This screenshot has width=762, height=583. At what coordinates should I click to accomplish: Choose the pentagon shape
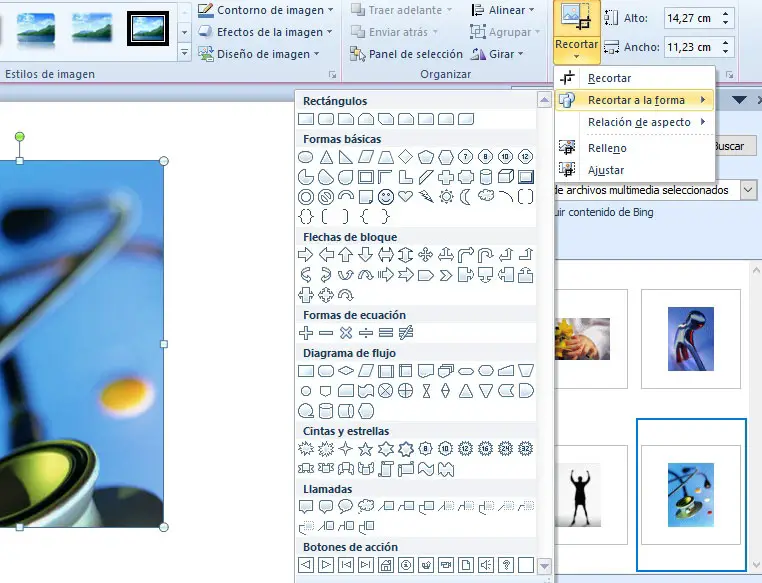tap(426, 157)
